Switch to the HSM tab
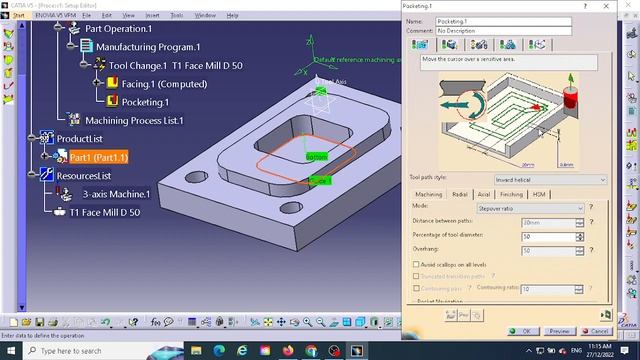 [x=539, y=194]
